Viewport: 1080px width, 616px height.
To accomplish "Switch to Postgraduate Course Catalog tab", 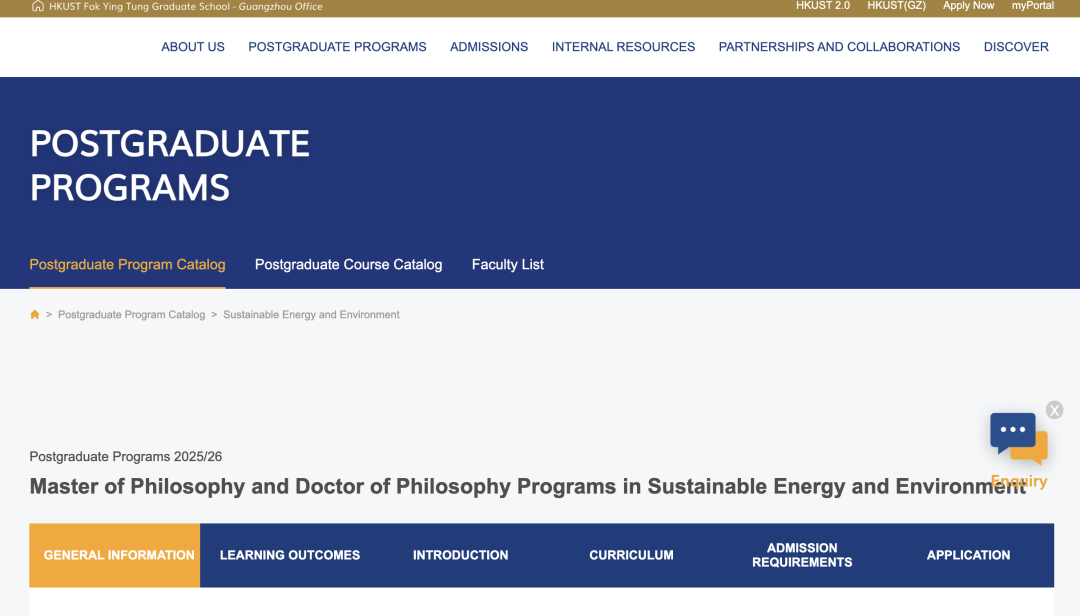I will click(349, 265).
